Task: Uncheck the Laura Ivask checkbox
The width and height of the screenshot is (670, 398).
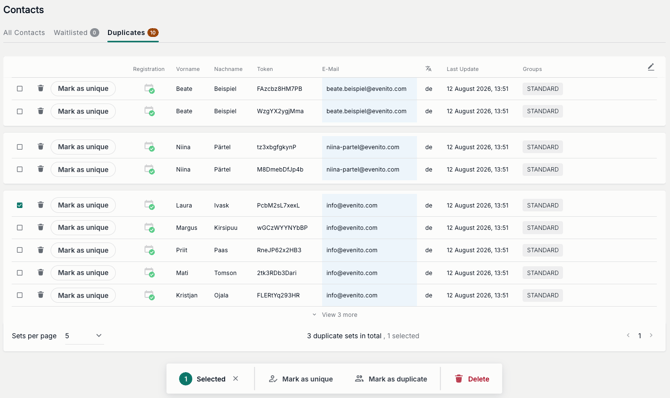Action: tap(20, 205)
